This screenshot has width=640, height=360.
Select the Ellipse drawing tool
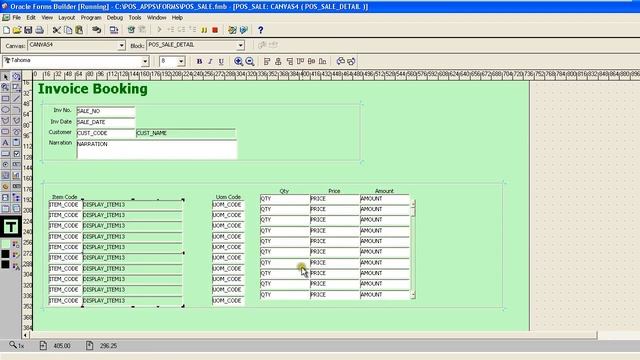coord(5,109)
